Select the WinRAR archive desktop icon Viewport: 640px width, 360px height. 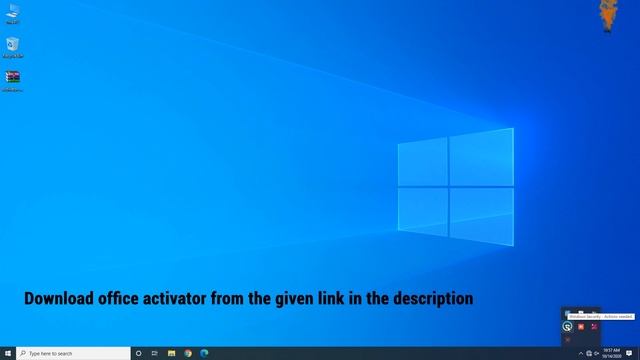13,81
